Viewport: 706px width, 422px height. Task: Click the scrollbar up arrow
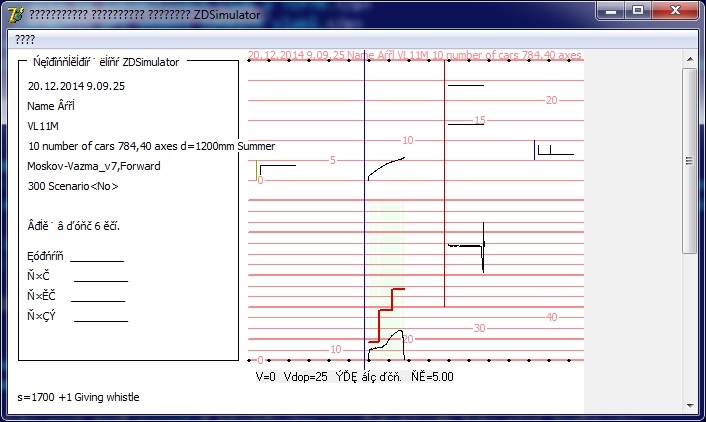coord(690,58)
